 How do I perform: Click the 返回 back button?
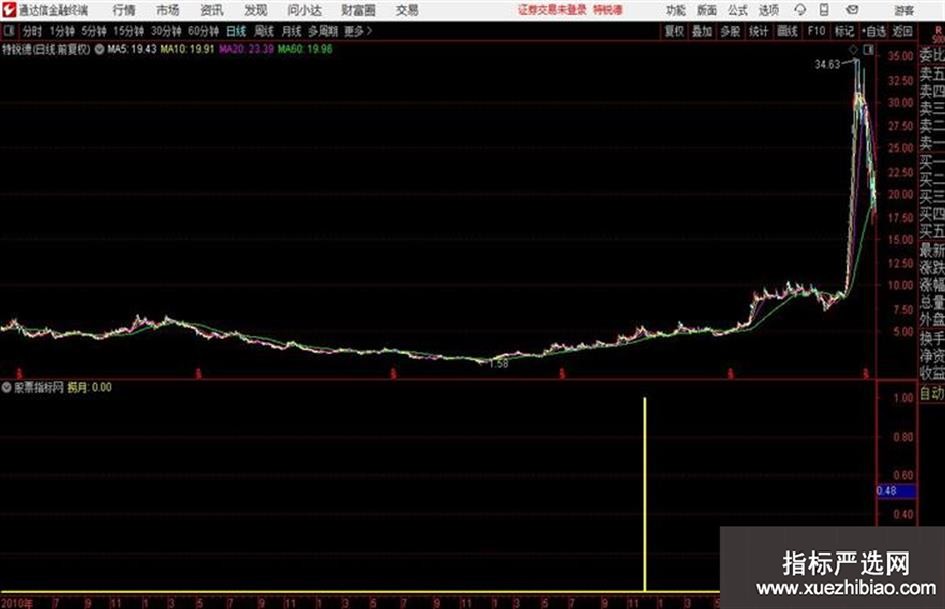[x=902, y=31]
